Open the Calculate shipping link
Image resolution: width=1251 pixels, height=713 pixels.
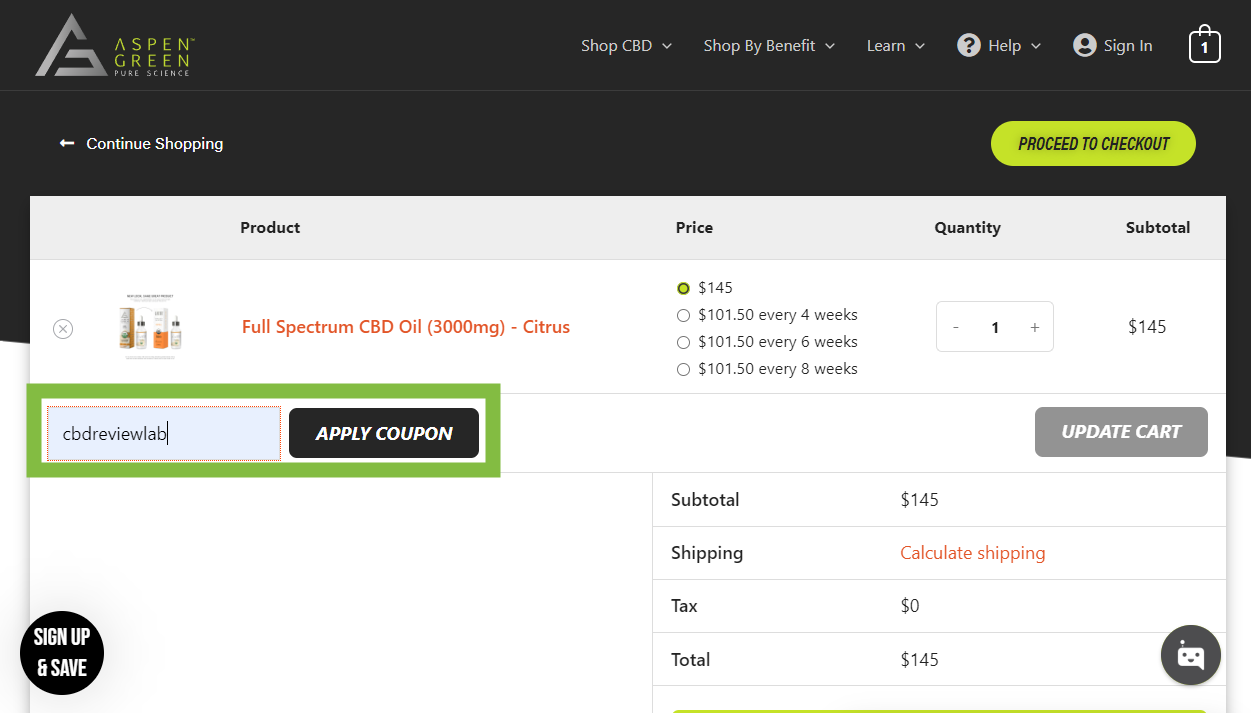[973, 553]
